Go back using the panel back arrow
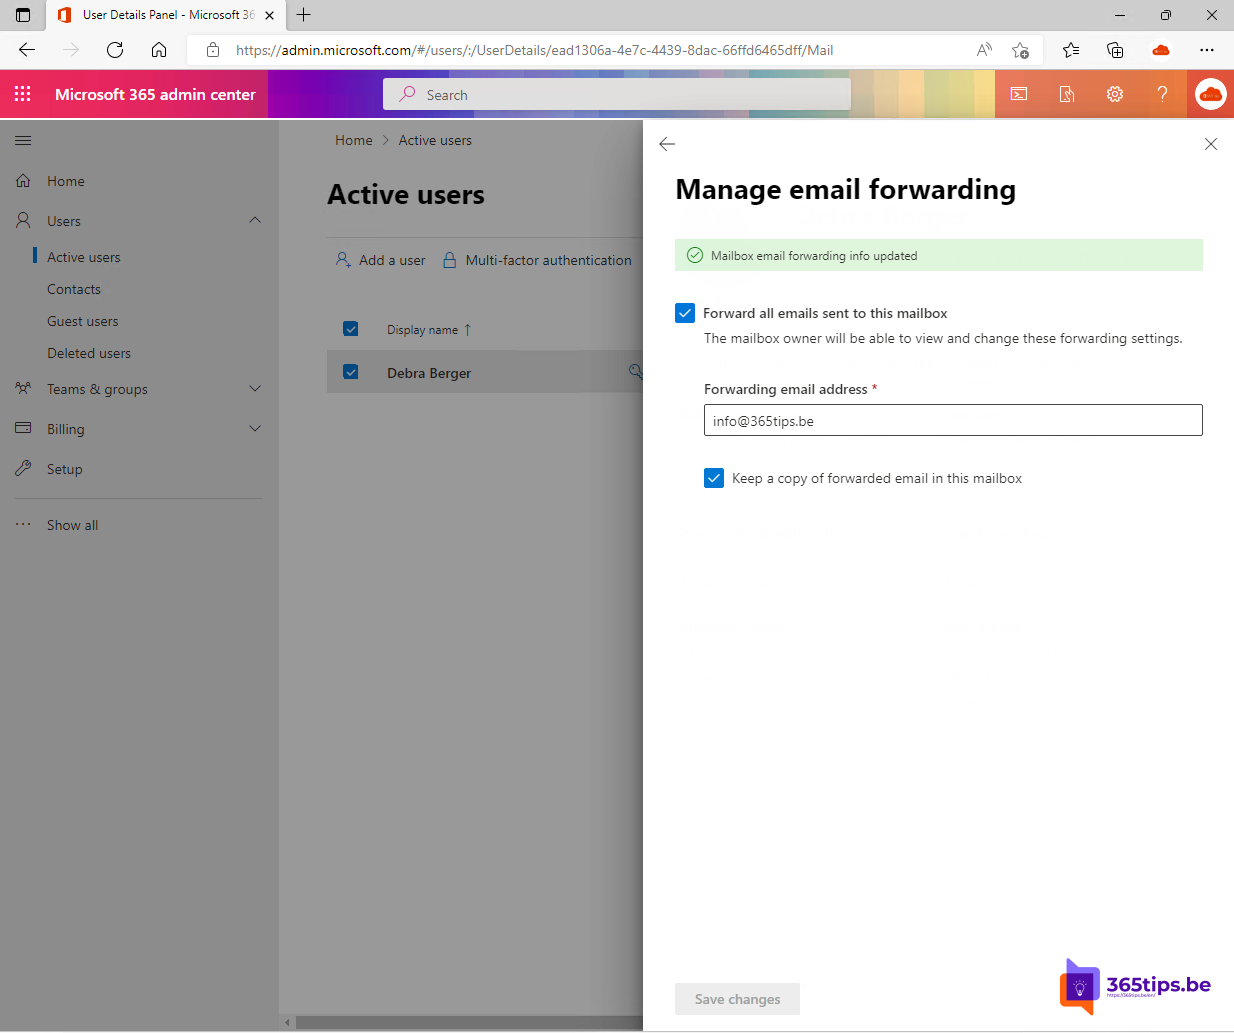The image size is (1234, 1033). pos(667,144)
